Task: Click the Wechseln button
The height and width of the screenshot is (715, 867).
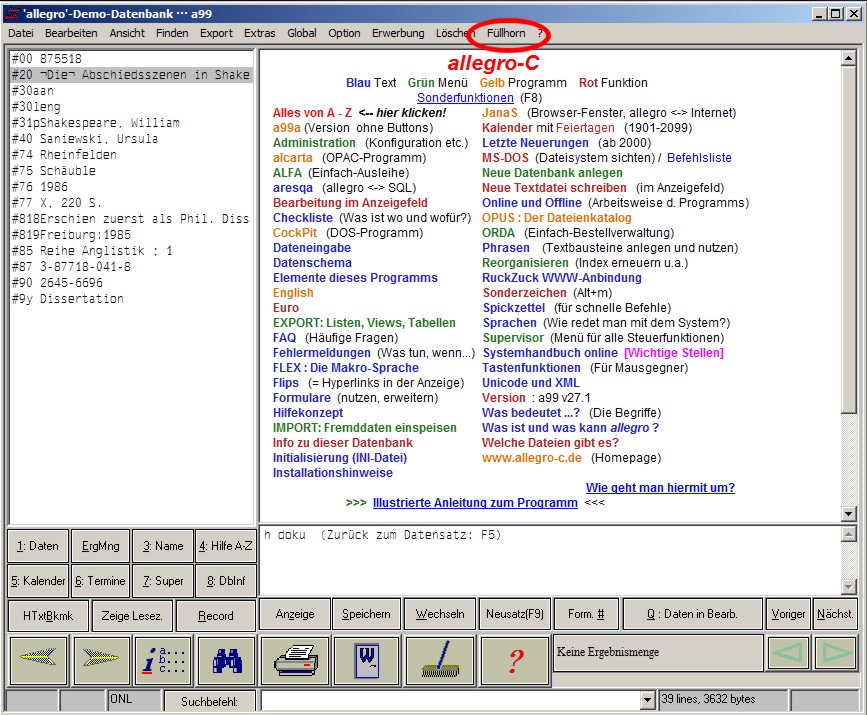Action: click(440, 614)
